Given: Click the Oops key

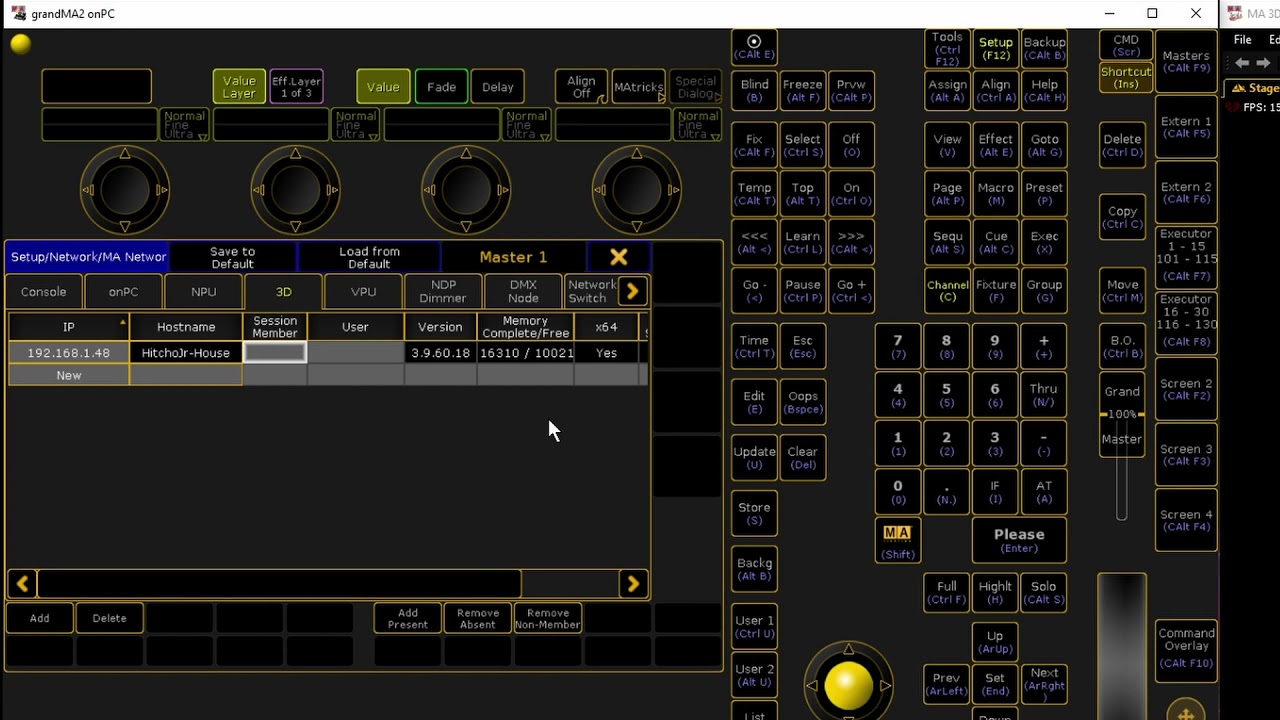Looking at the screenshot, I should coord(802,402).
